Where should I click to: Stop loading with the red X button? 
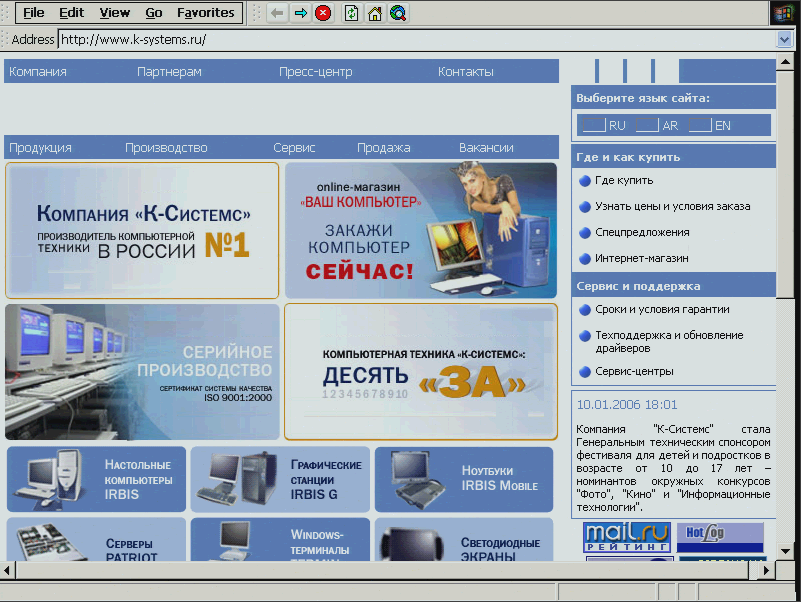coord(323,13)
